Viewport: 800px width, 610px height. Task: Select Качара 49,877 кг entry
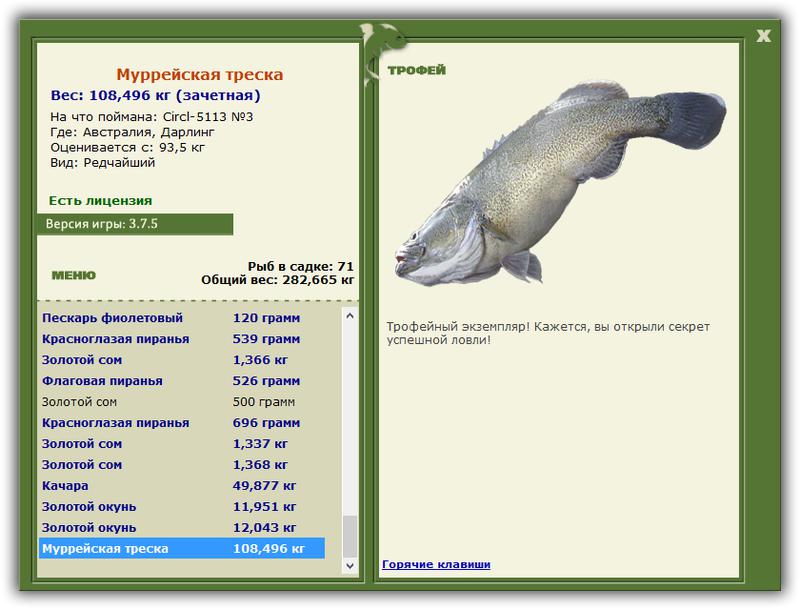pyautogui.click(x=182, y=485)
